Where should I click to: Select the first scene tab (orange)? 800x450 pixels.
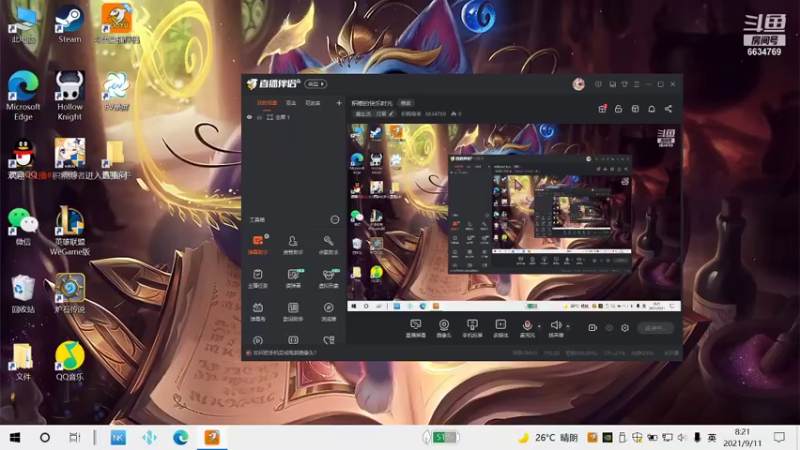267,103
